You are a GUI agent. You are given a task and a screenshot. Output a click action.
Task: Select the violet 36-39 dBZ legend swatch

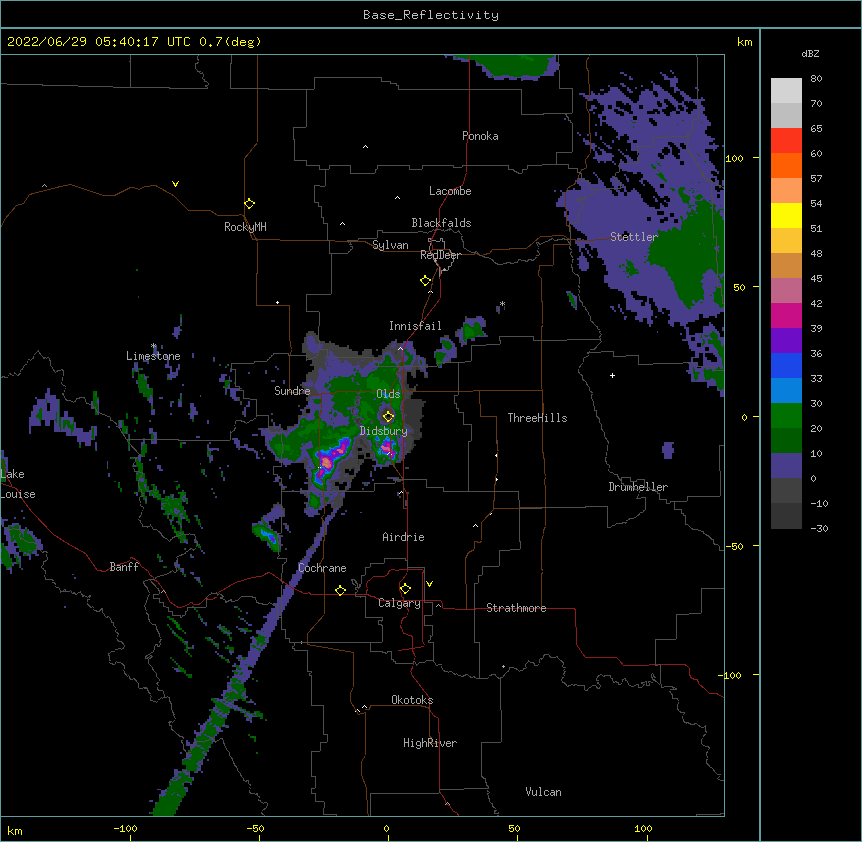(x=786, y=341)
